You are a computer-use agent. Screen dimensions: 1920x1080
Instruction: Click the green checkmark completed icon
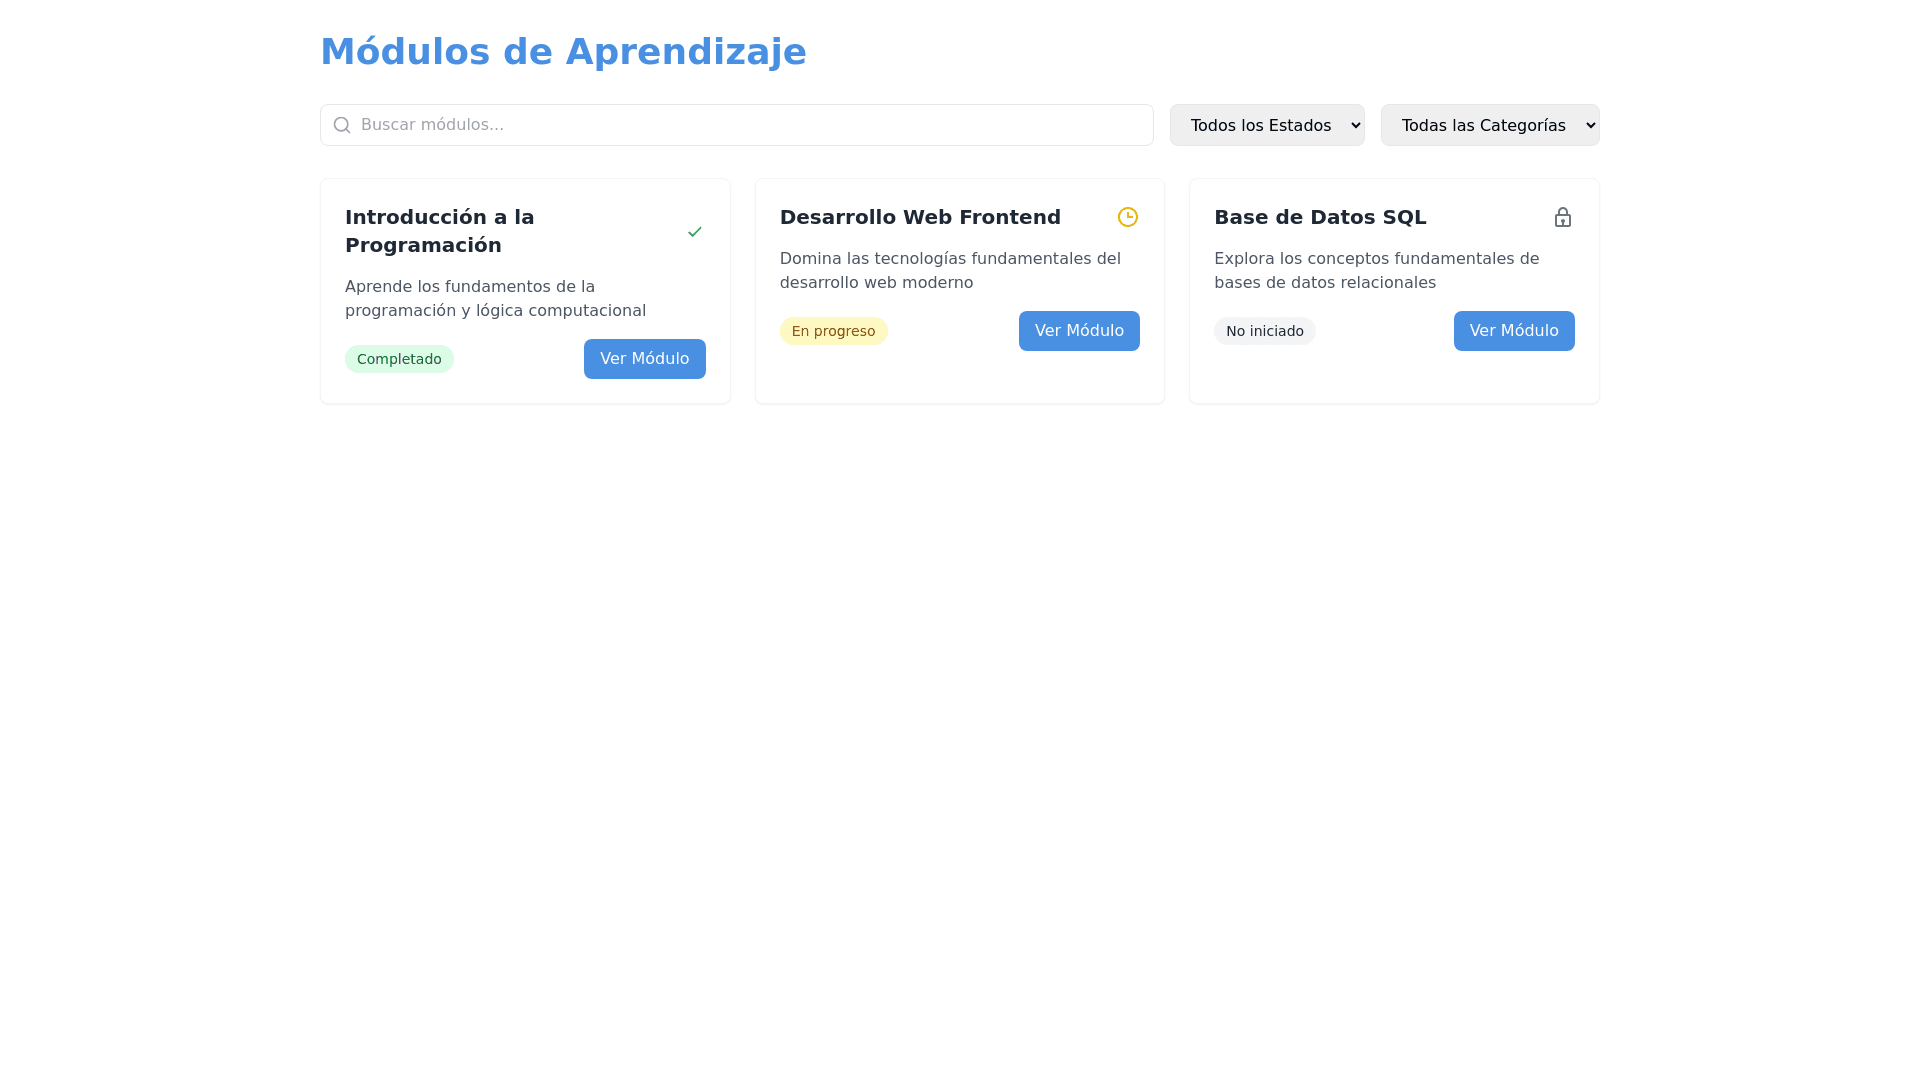coord(695,231)
